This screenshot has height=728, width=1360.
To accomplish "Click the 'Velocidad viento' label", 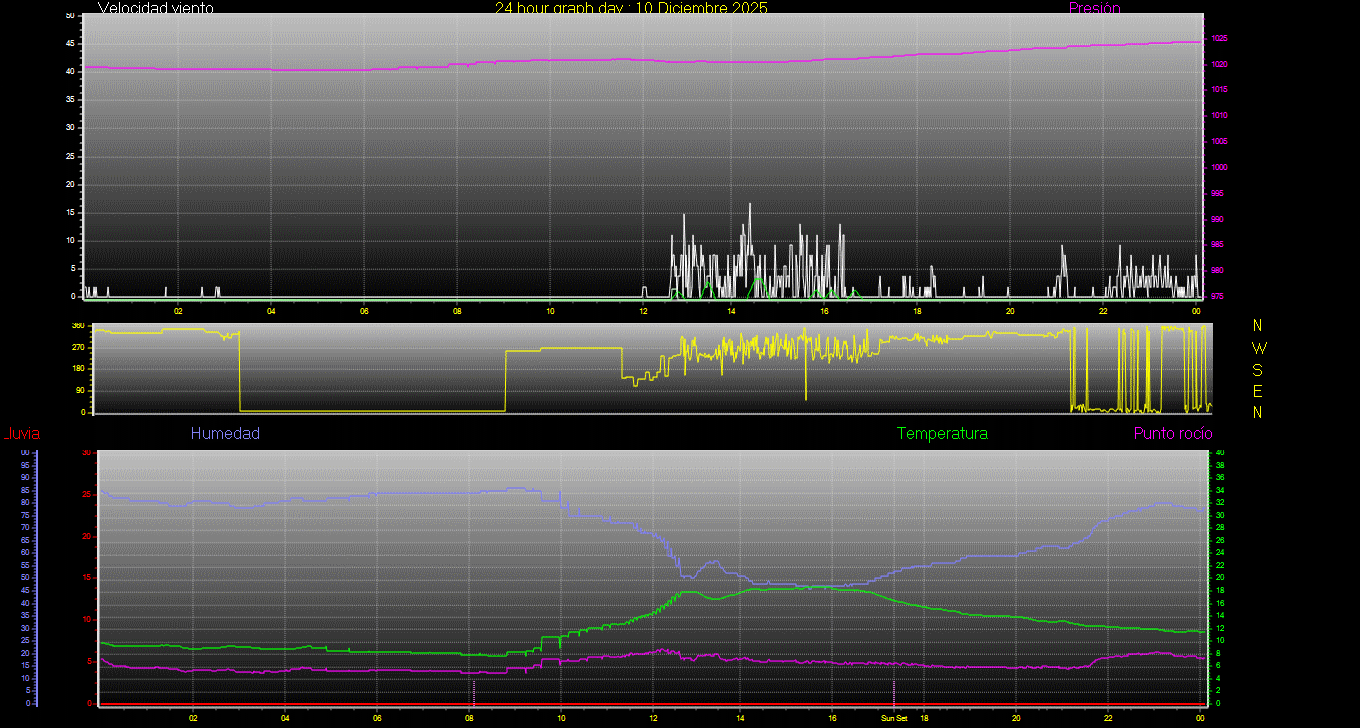I will 155,8.
